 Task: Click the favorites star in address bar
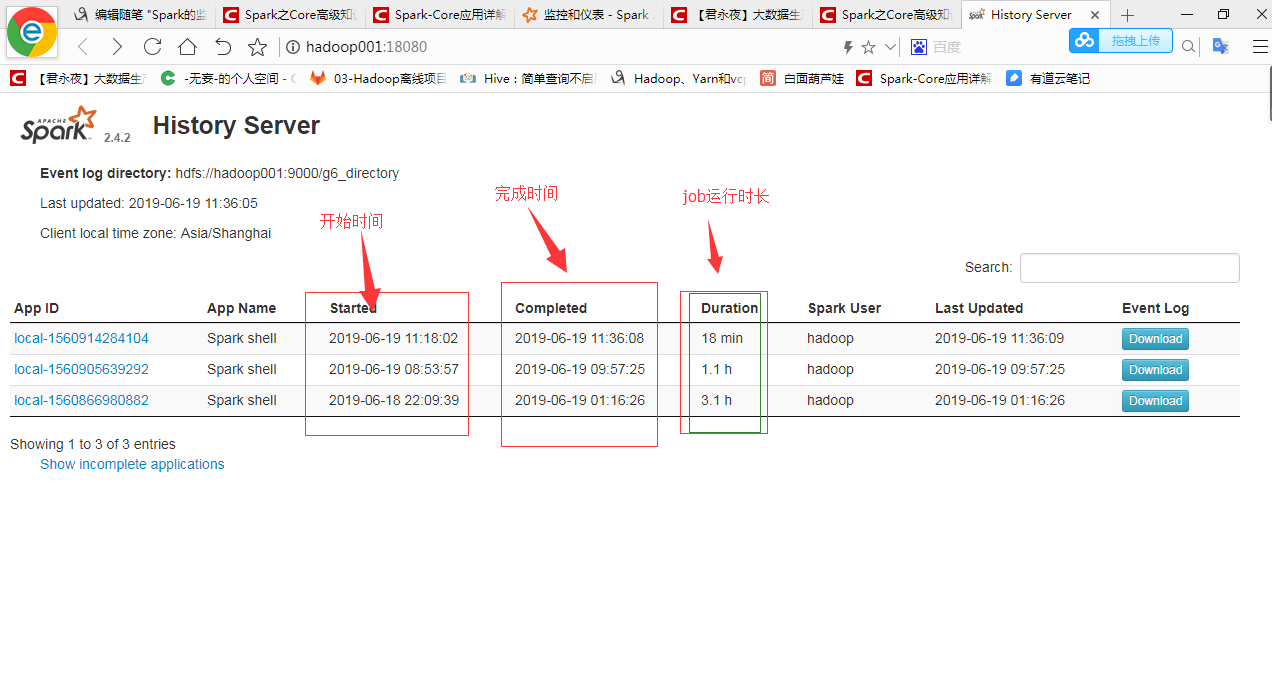pyautogui.click(x=868, y=47)
